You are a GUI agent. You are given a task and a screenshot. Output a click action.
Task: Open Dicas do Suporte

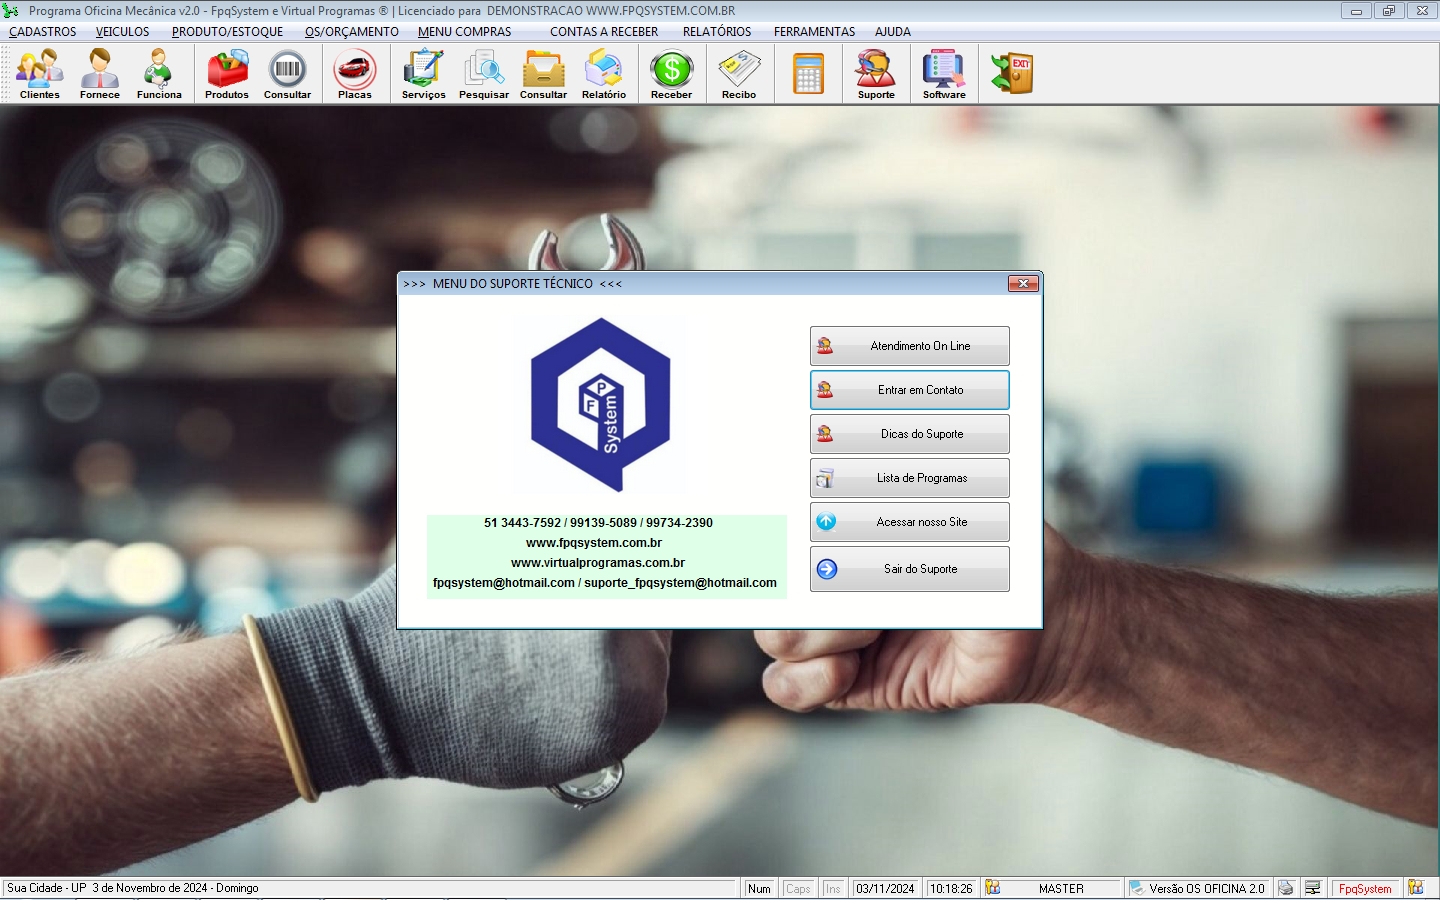(909, 434)
